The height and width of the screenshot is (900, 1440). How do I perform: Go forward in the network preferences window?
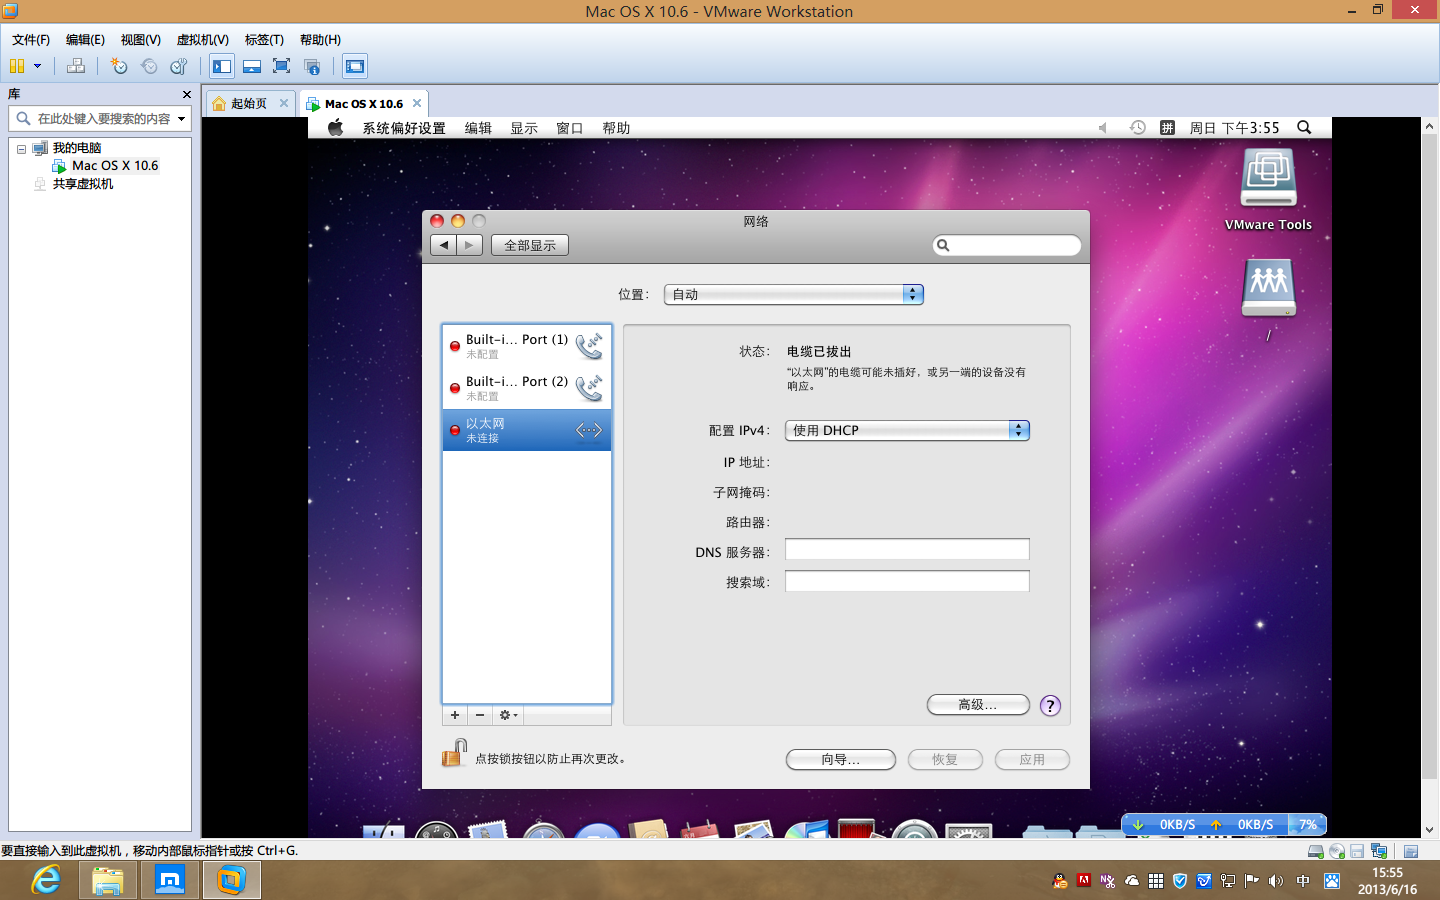click(470, 245)
